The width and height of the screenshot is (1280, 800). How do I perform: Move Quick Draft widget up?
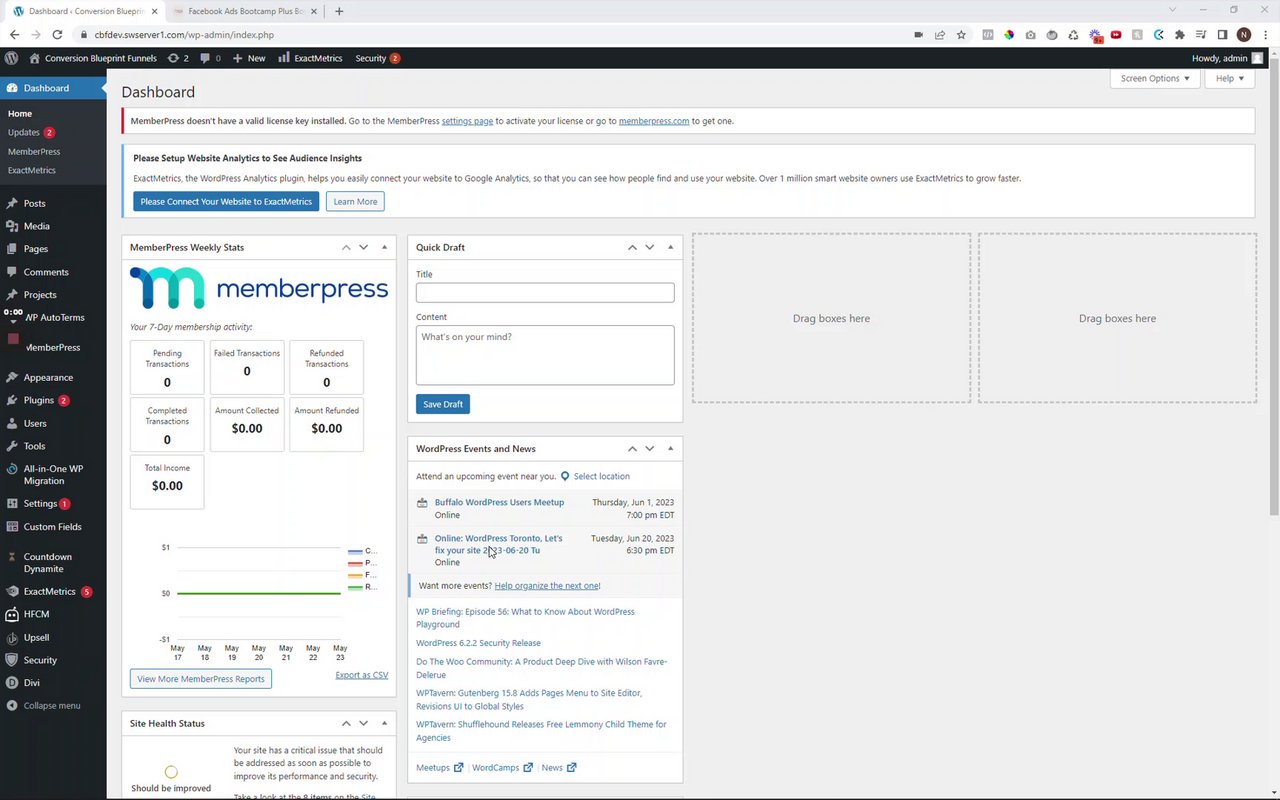click(632, 247)
